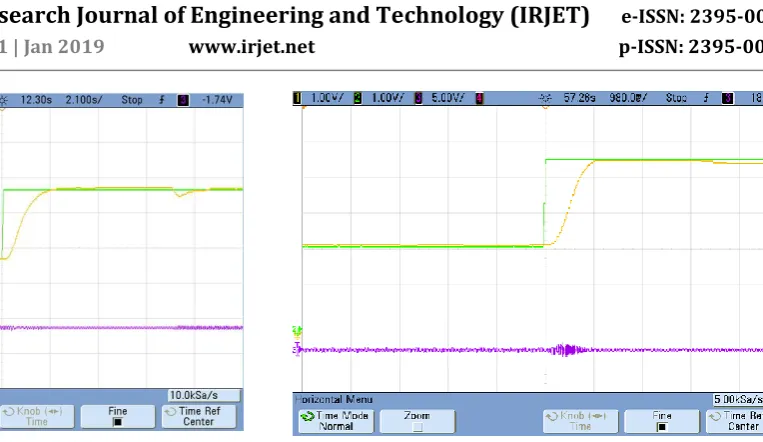The image size is (763, 442).
Task: Click the 57.28s delay value
Action: [579, 98]
